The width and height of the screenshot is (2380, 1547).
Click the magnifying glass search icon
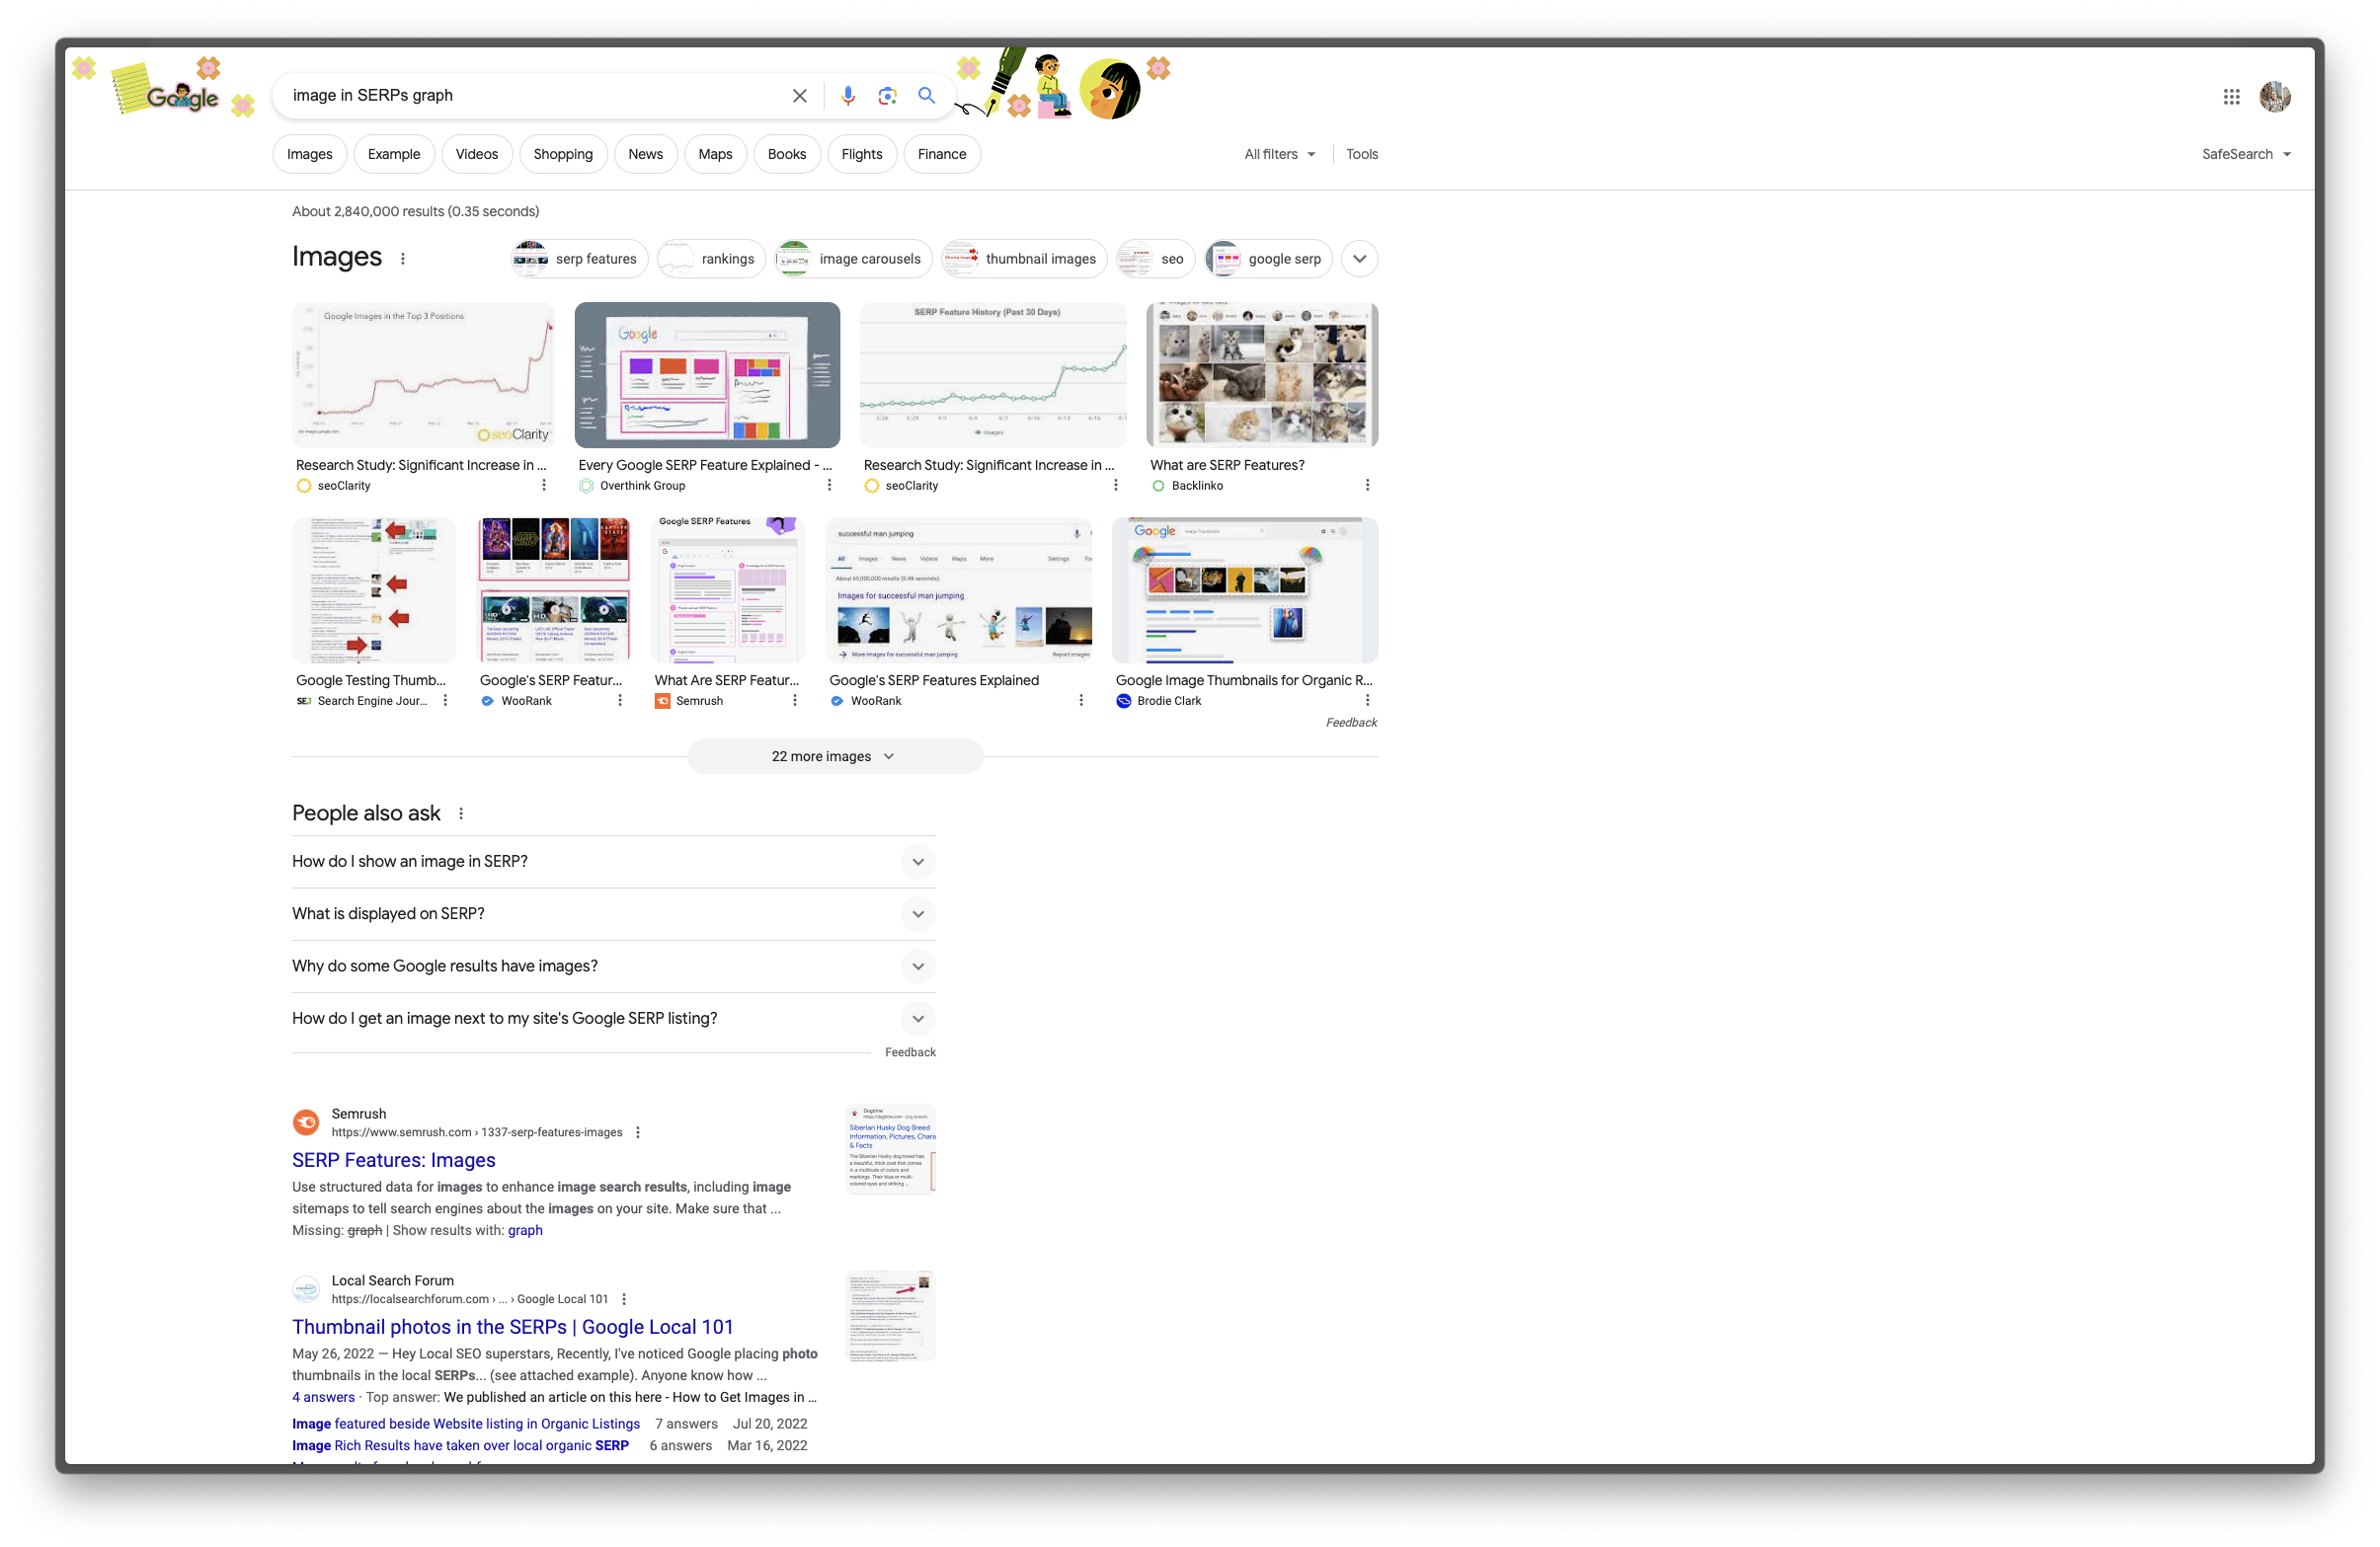pyautogui.click(x=926, y=95)
